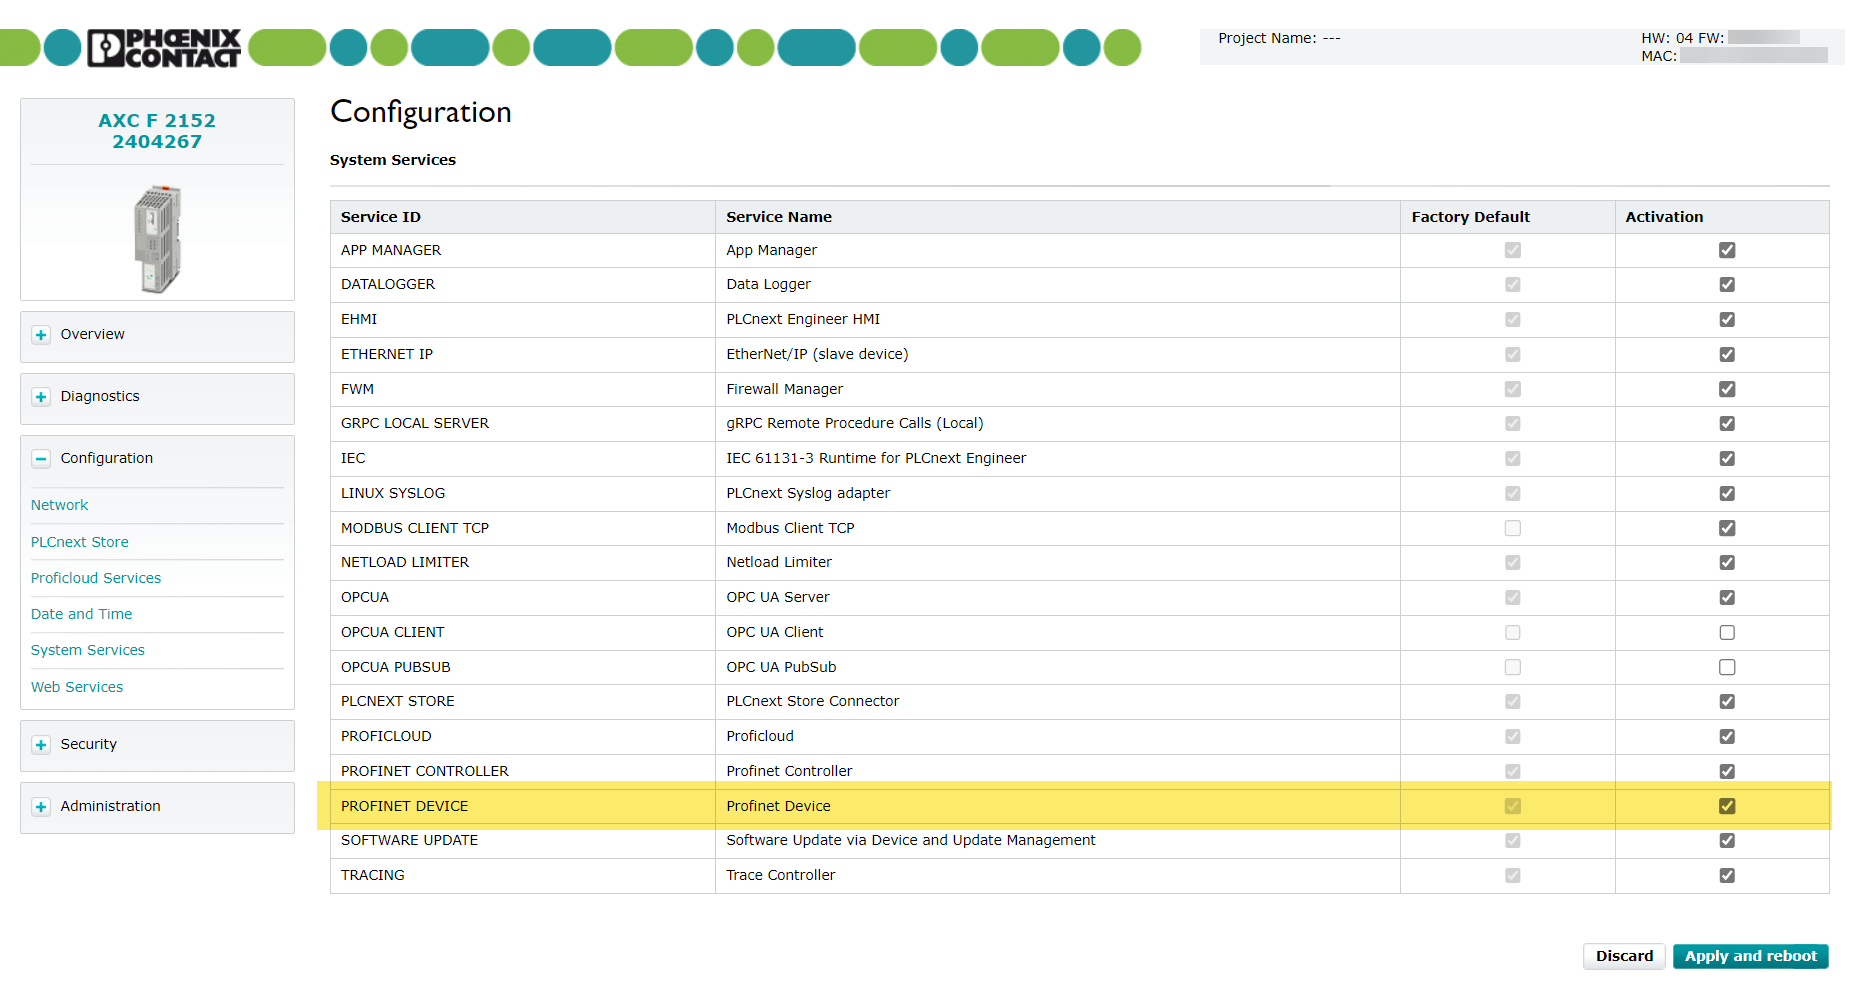Open System Services page

(88, 650)
